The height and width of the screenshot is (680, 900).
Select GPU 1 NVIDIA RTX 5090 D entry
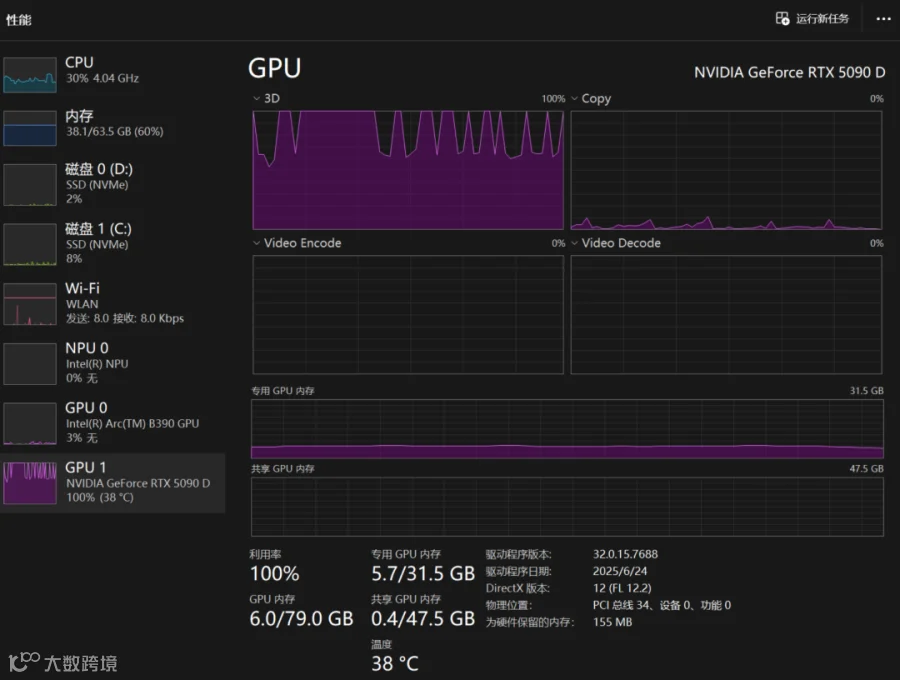click(x=112, y=483)
